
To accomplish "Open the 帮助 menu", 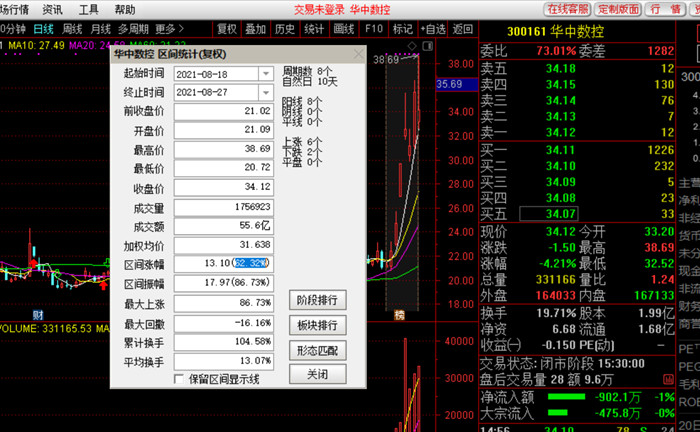I will pyautogui.click(x=125, y=9).
